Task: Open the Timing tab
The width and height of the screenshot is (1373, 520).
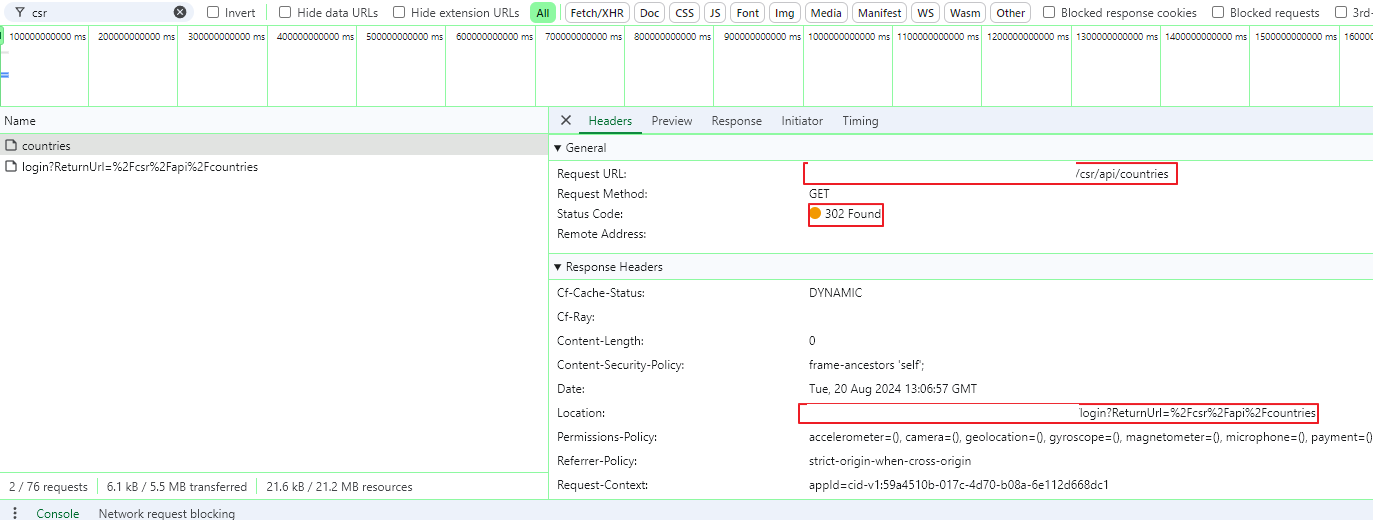Action: (x=860, y=121)
